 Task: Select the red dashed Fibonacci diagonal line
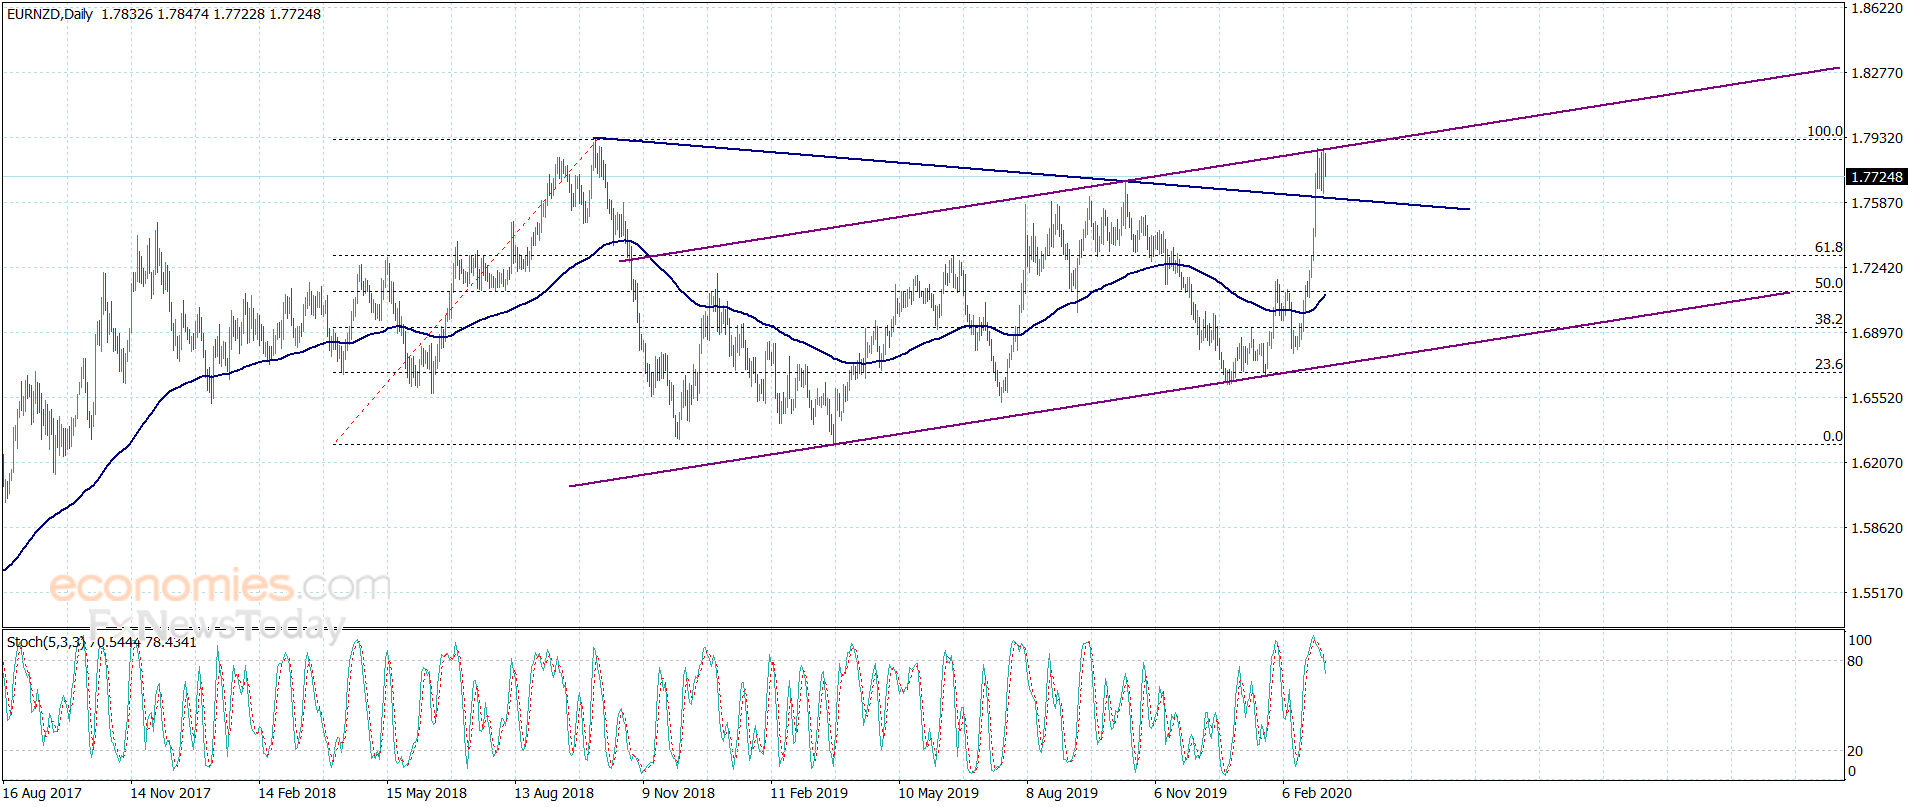coord(465,291)
